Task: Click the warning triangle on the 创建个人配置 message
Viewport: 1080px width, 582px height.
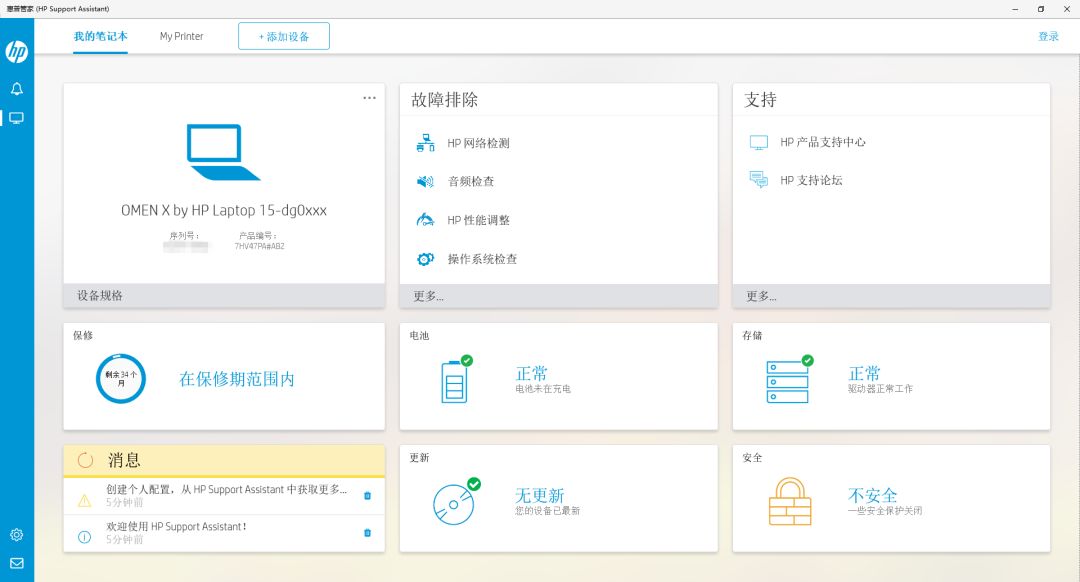Action: [85, 501]
